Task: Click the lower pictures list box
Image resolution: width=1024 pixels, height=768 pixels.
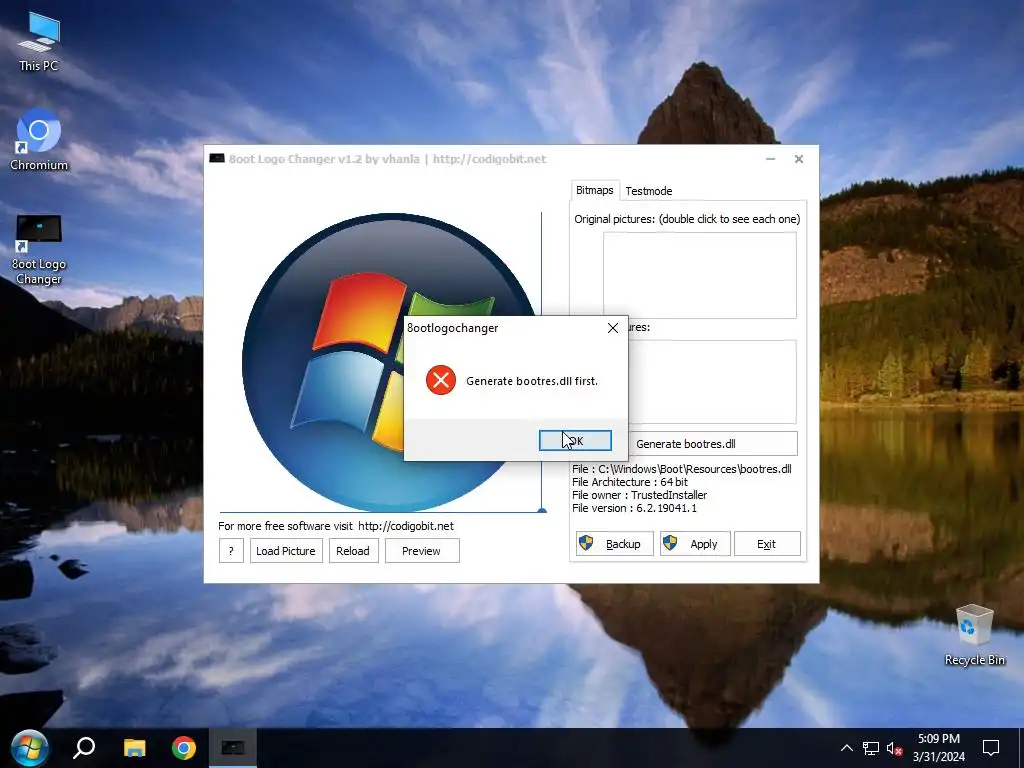Action: tap(712, 381)
